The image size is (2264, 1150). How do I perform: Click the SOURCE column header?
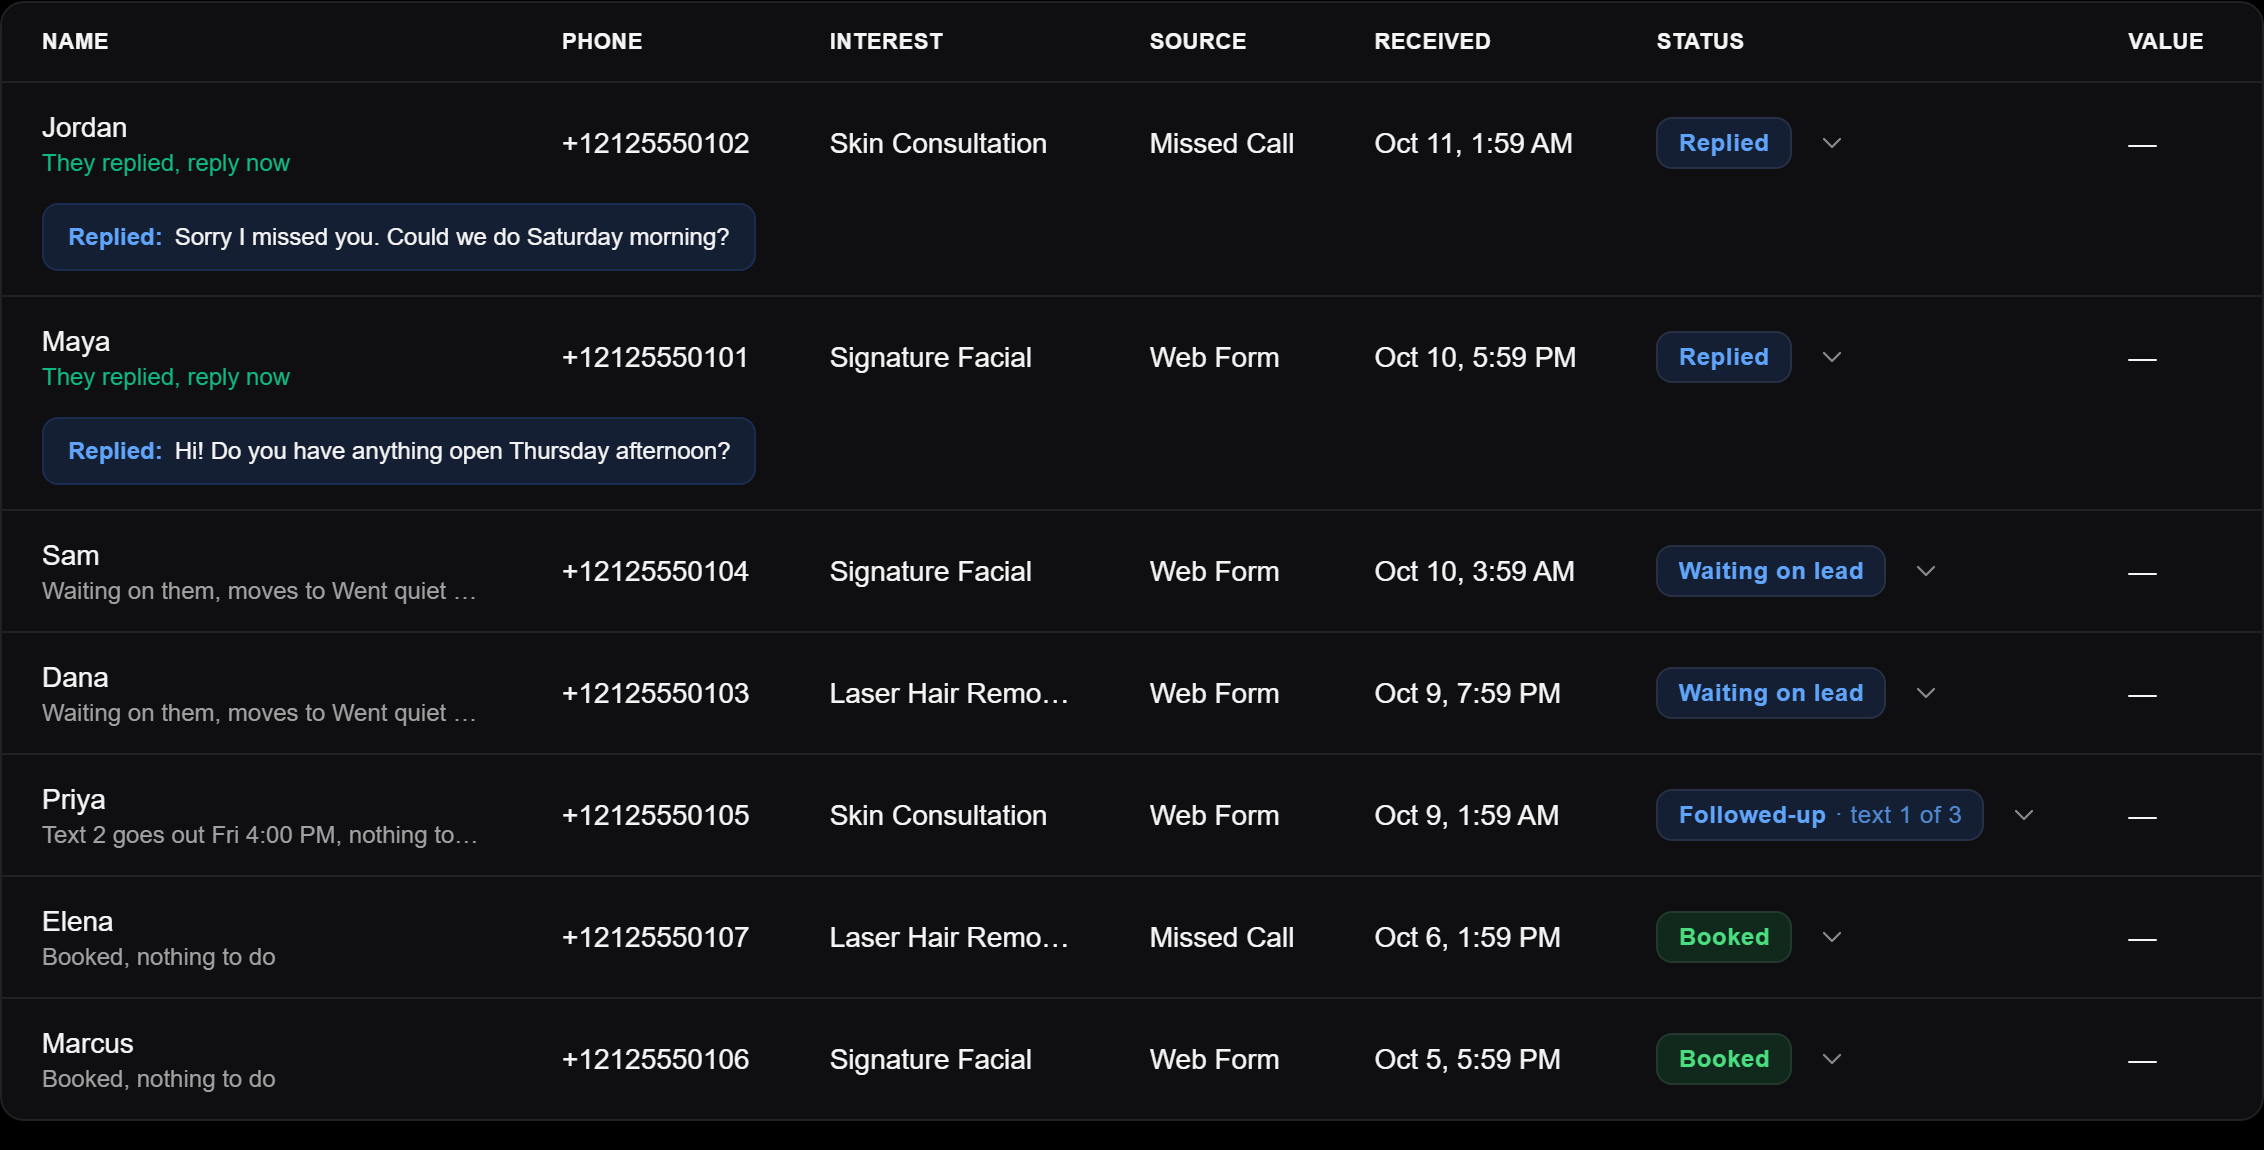pos(1198,41)
